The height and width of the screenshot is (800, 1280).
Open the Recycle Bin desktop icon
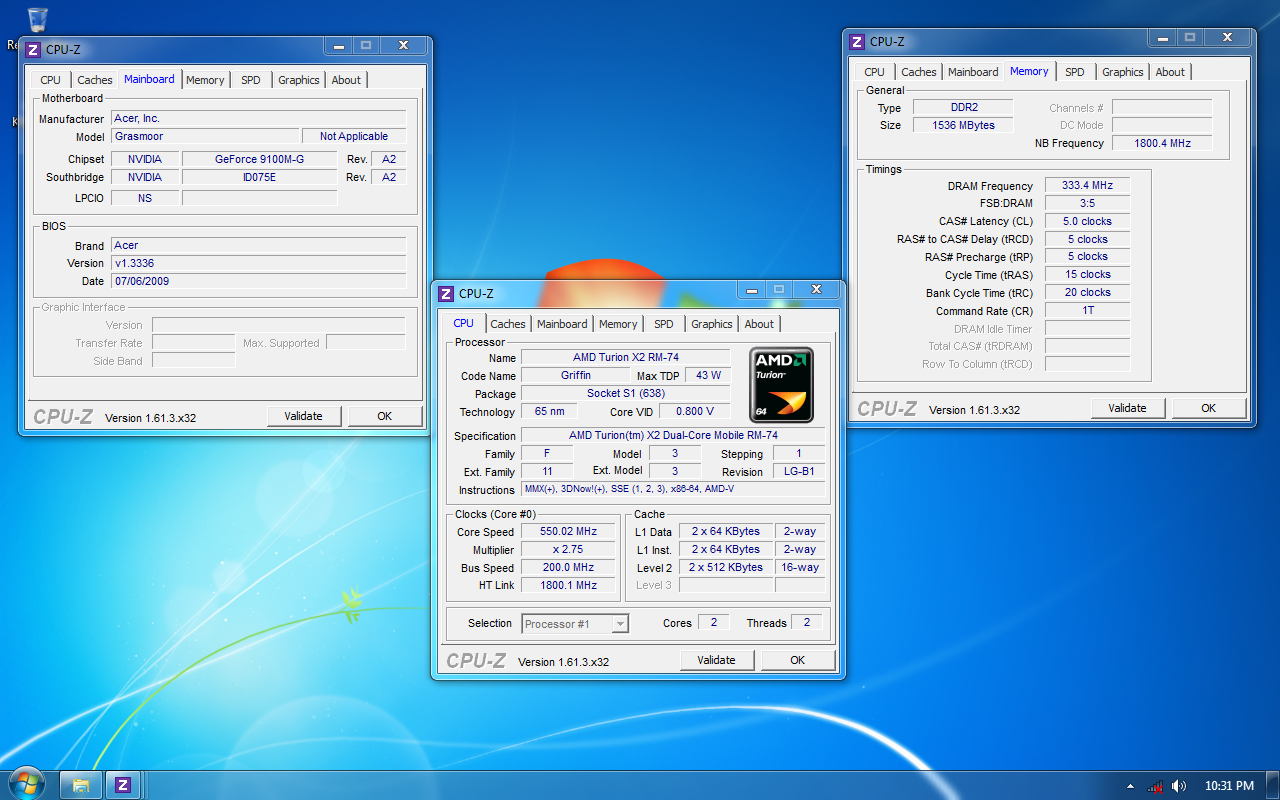[37, 20]
